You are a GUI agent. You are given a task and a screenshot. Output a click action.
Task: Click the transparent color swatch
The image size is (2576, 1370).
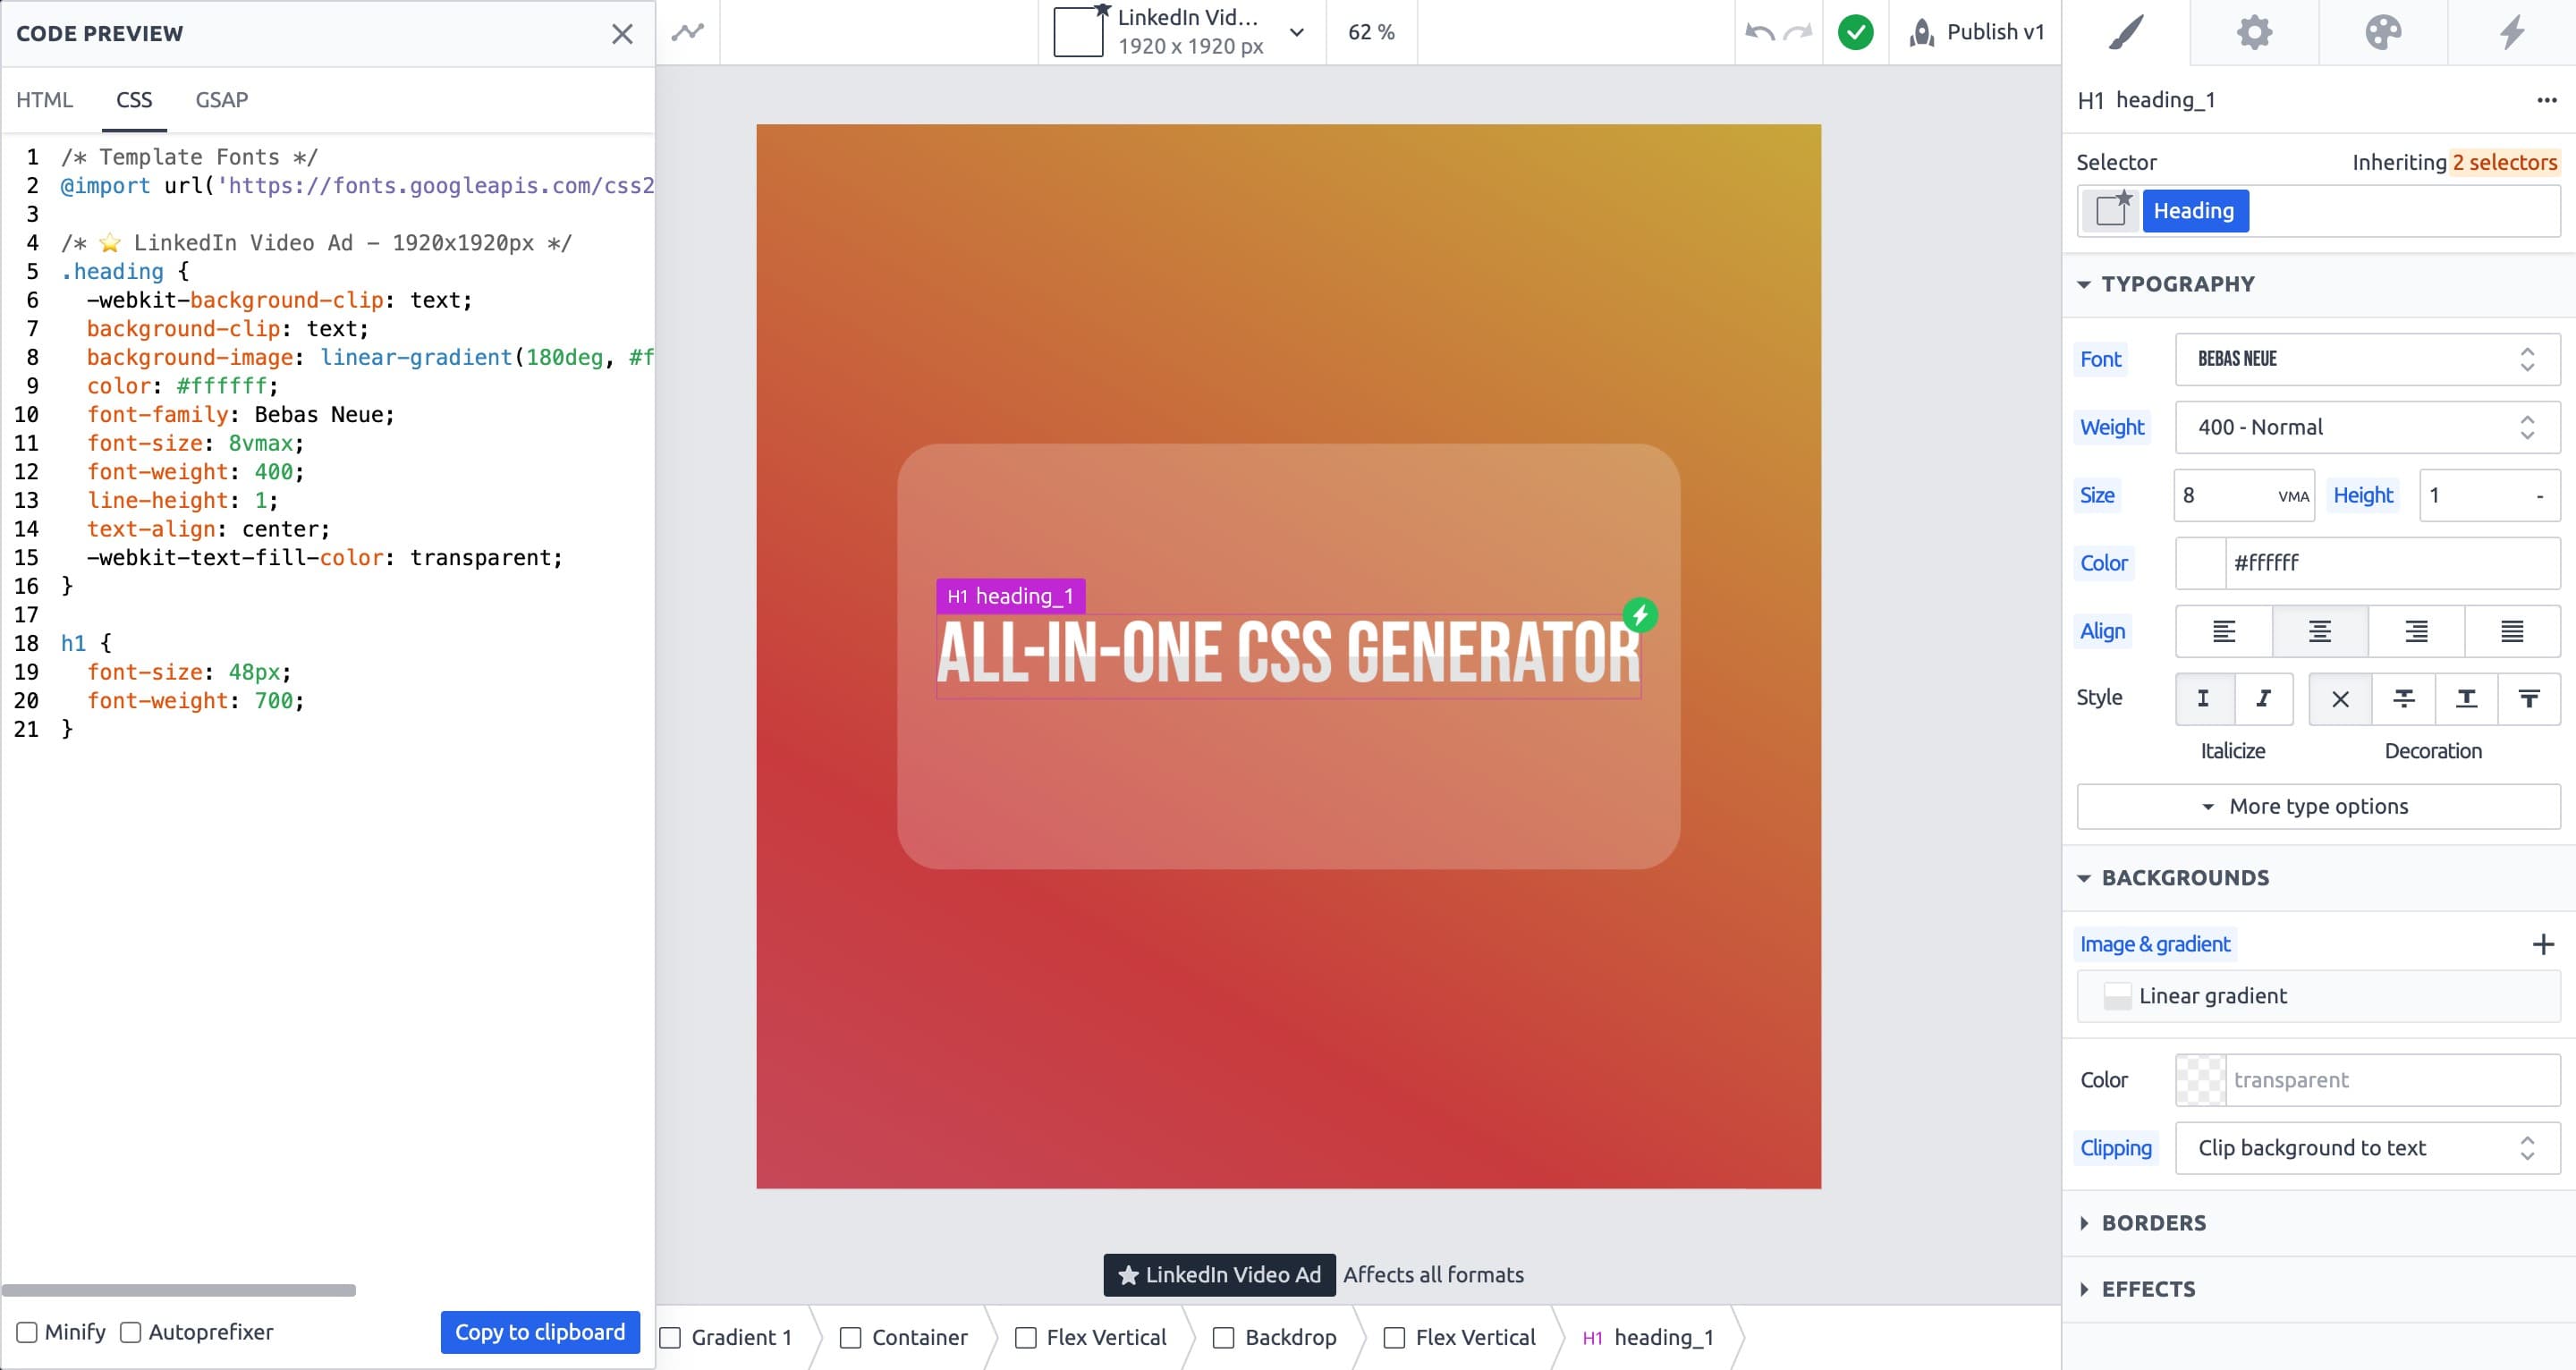[2201, 1078]
